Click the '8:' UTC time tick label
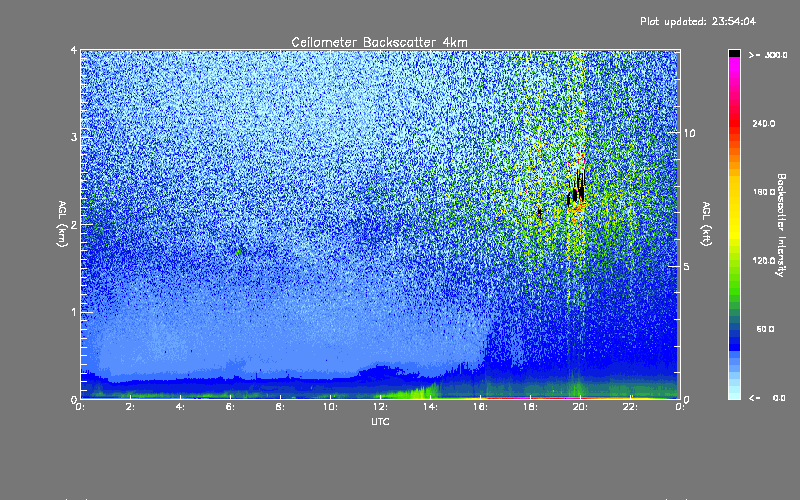This screenshot has height=500, width=800. click(x=280, y=407)
